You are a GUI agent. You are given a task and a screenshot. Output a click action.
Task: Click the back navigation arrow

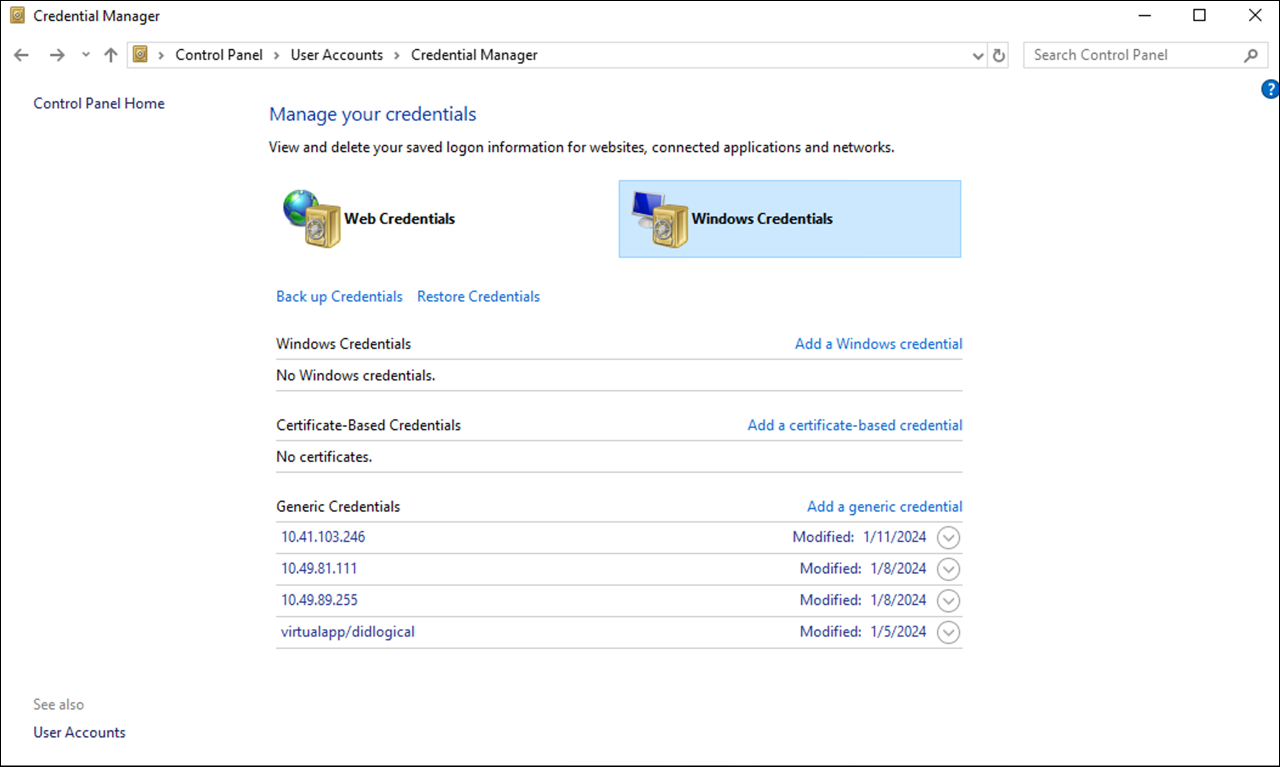coord(21,55)
